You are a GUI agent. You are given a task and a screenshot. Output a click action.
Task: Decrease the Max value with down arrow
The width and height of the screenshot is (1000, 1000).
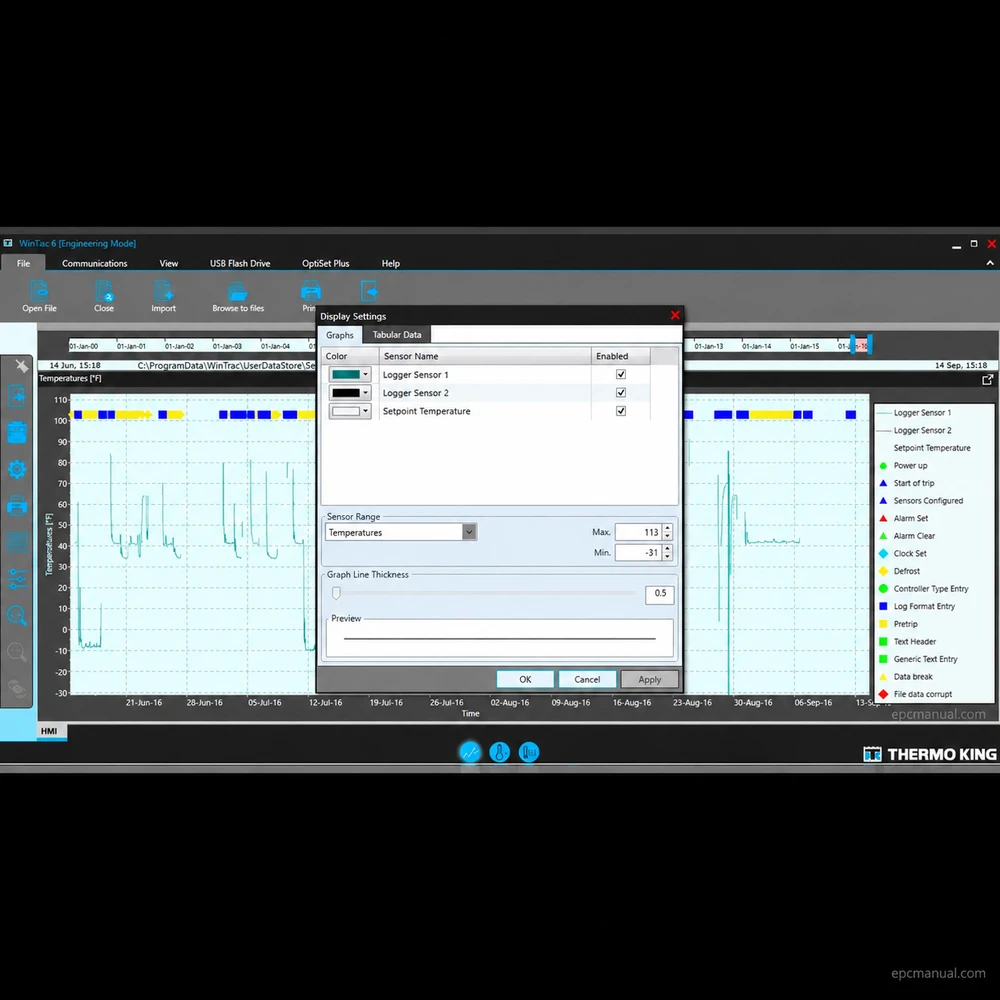667,536
